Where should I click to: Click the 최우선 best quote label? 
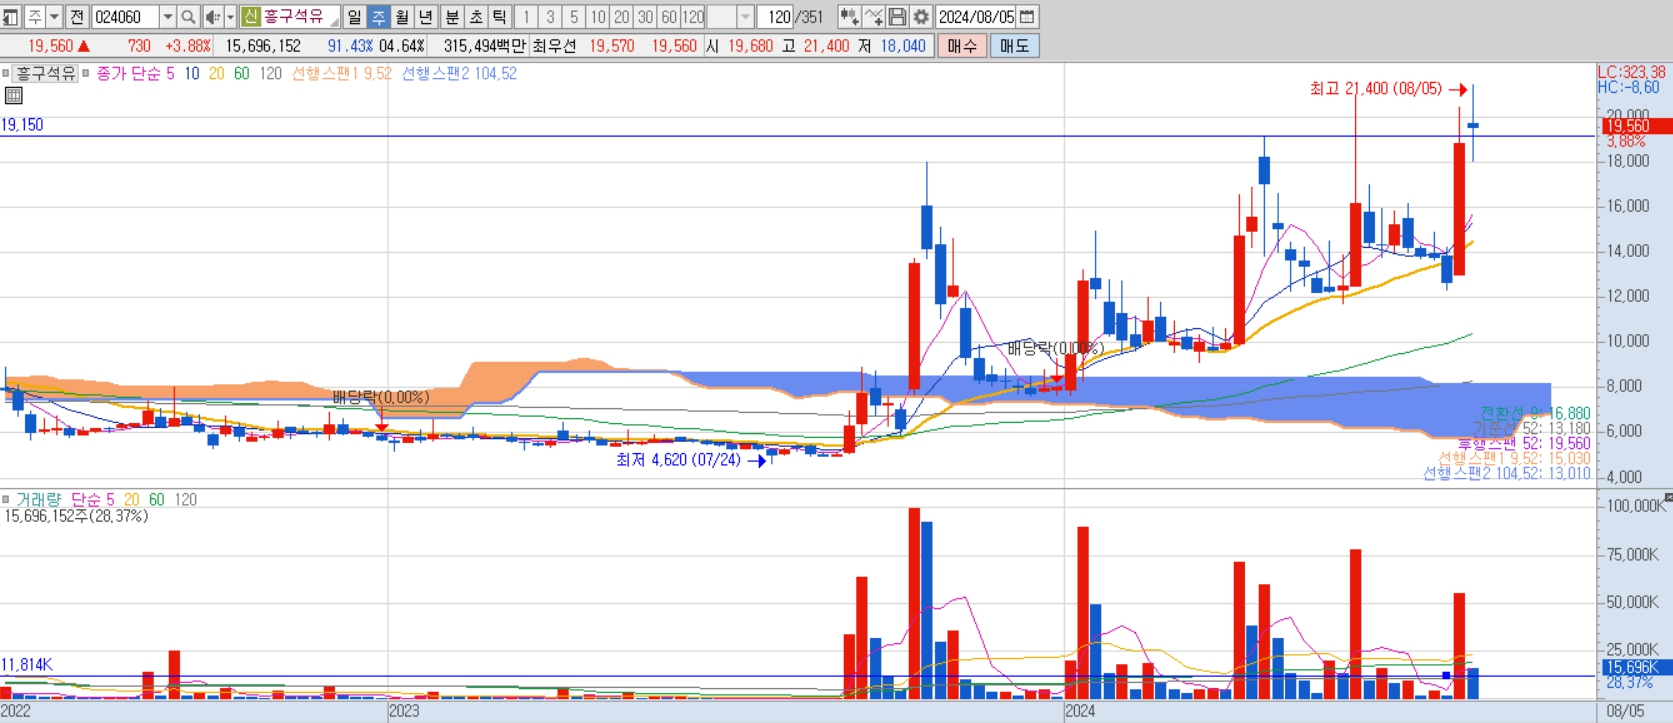(x=554, y=46)
